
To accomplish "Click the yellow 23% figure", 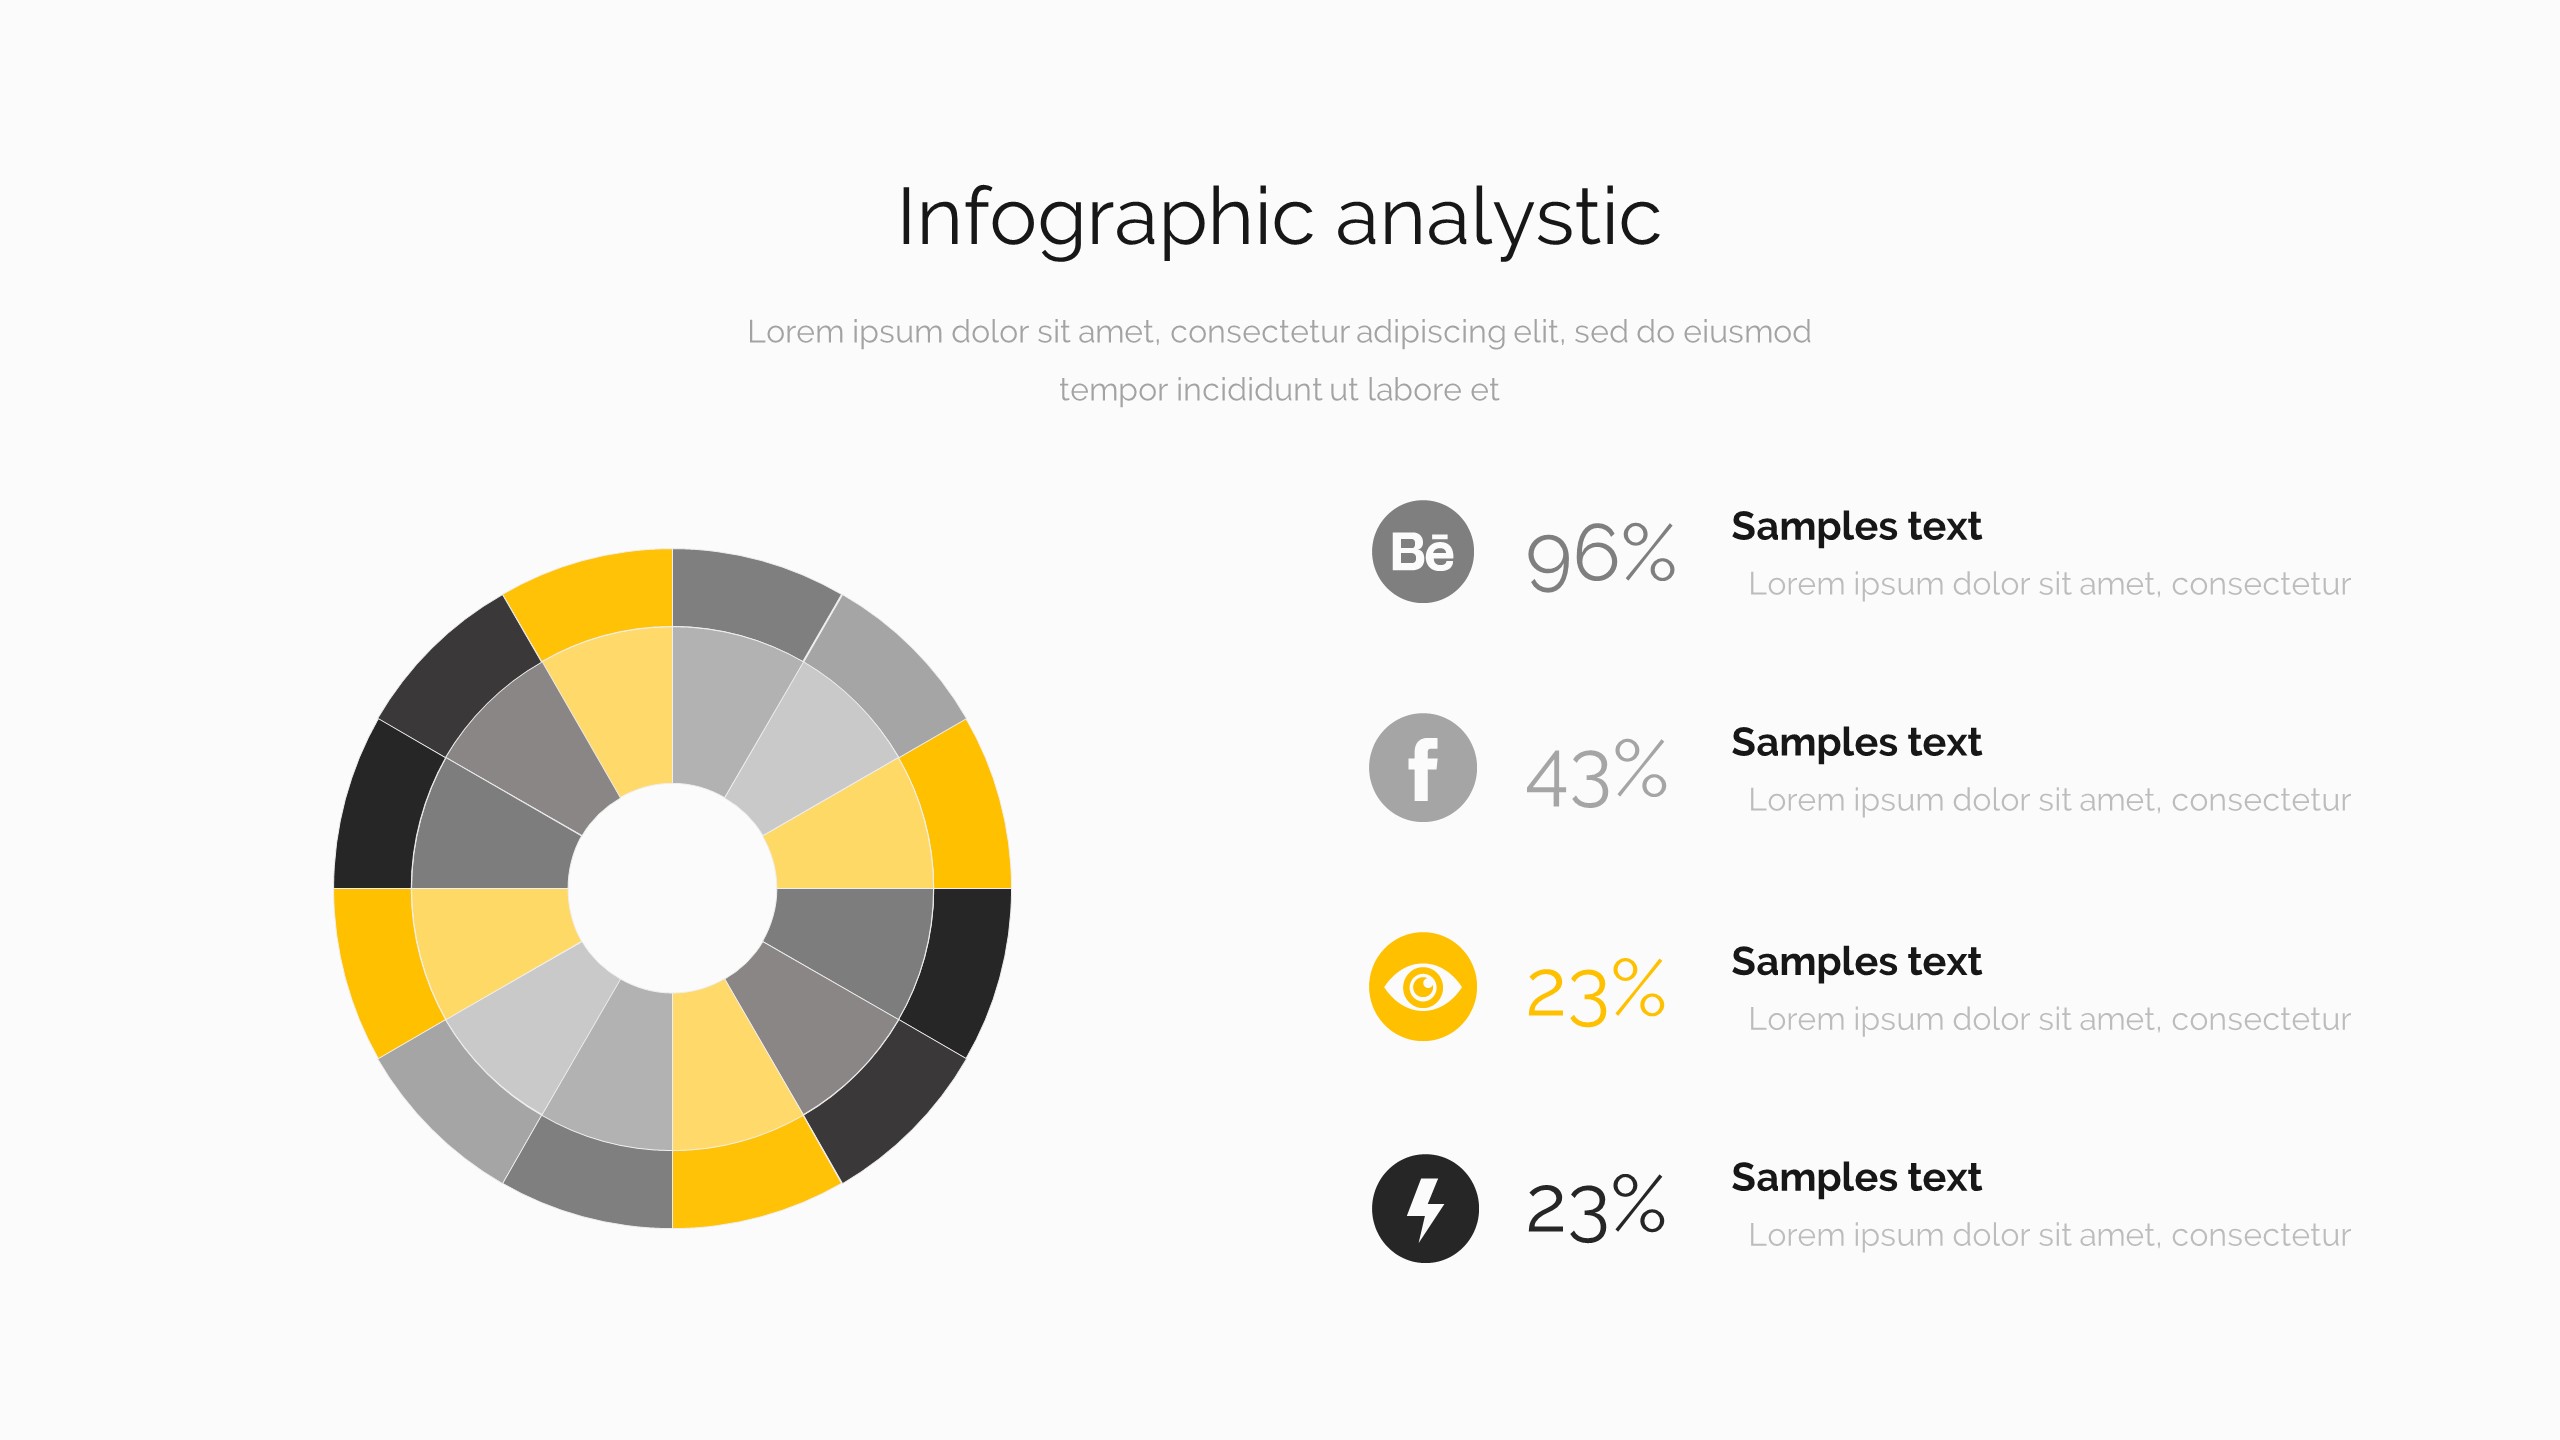I will point(1596,992).
